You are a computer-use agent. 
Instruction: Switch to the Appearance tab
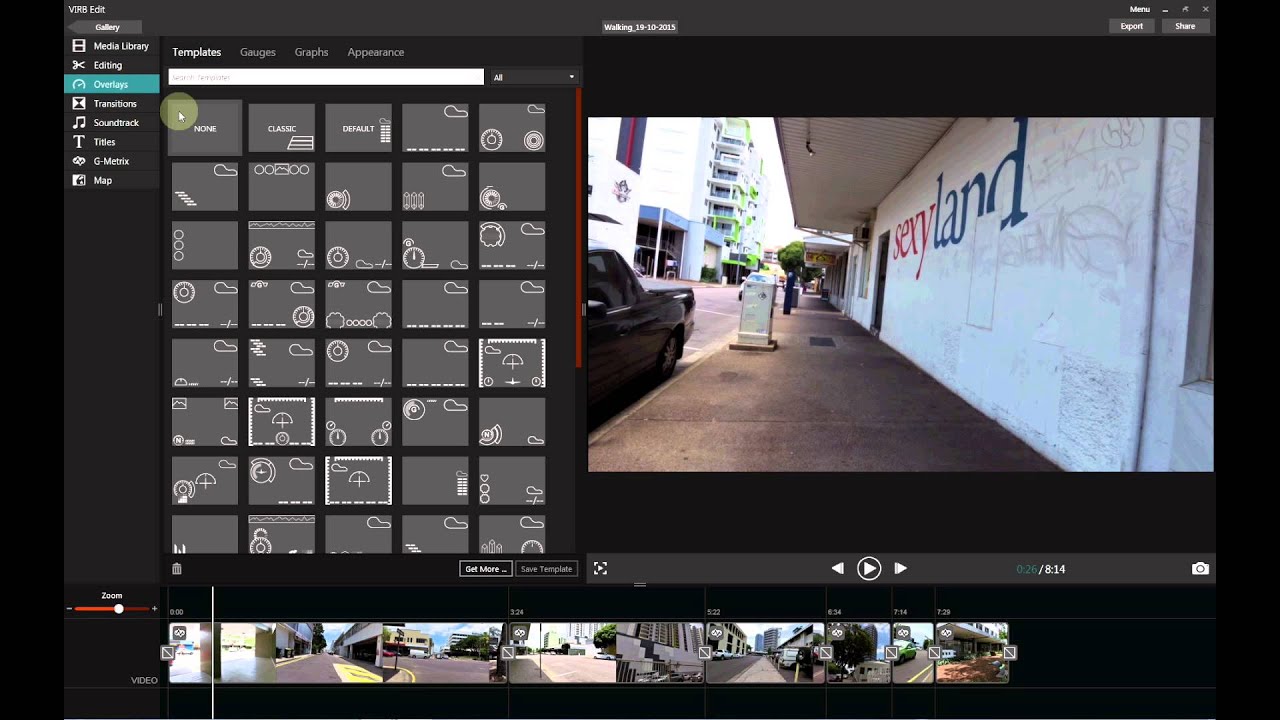[376, 52]
